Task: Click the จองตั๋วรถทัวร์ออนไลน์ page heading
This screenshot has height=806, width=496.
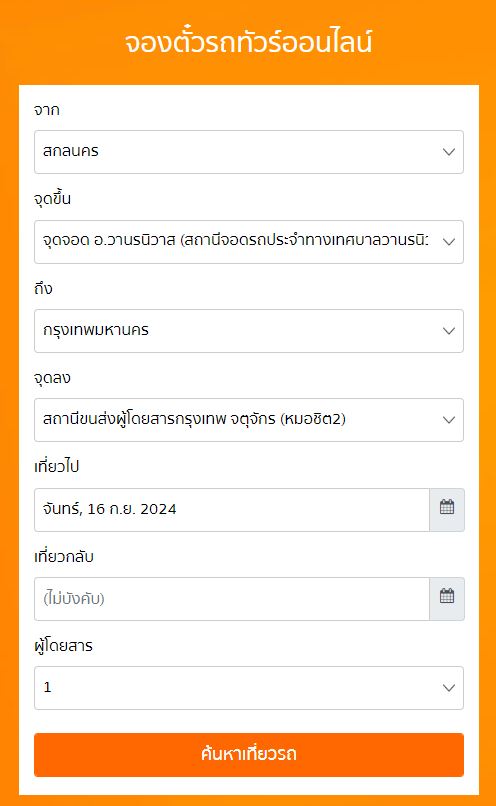Action: 248,42
